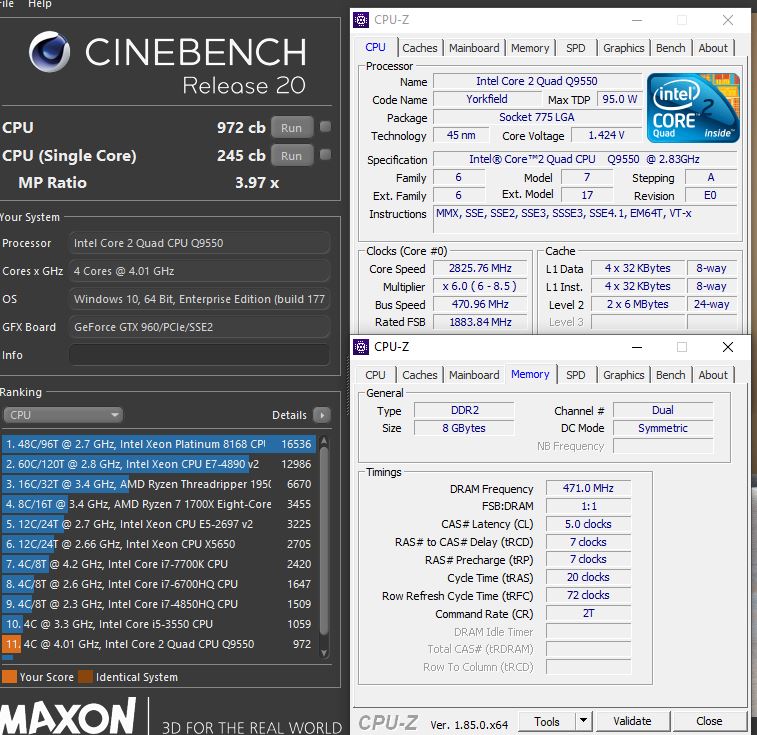Close the upper CPU-Z window with X
Viewport: 757px width, 735px height.
click(x=728, y=20)
